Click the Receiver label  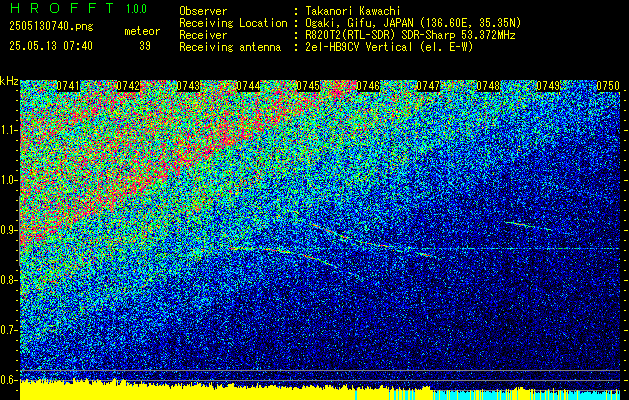click(x=203, y=35)
